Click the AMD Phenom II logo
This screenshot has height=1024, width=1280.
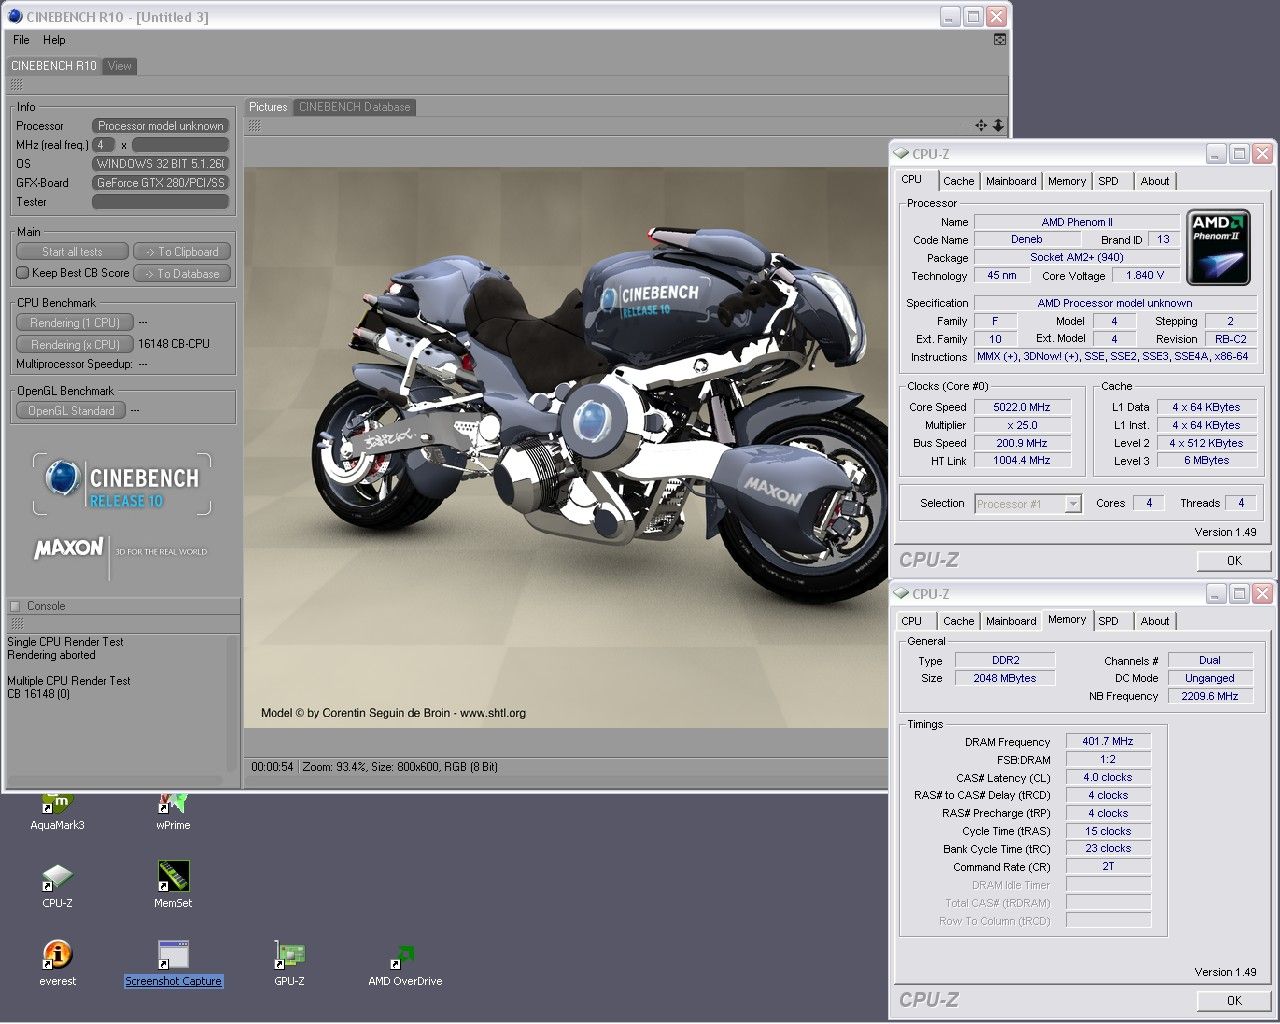tap(1218, 246)
